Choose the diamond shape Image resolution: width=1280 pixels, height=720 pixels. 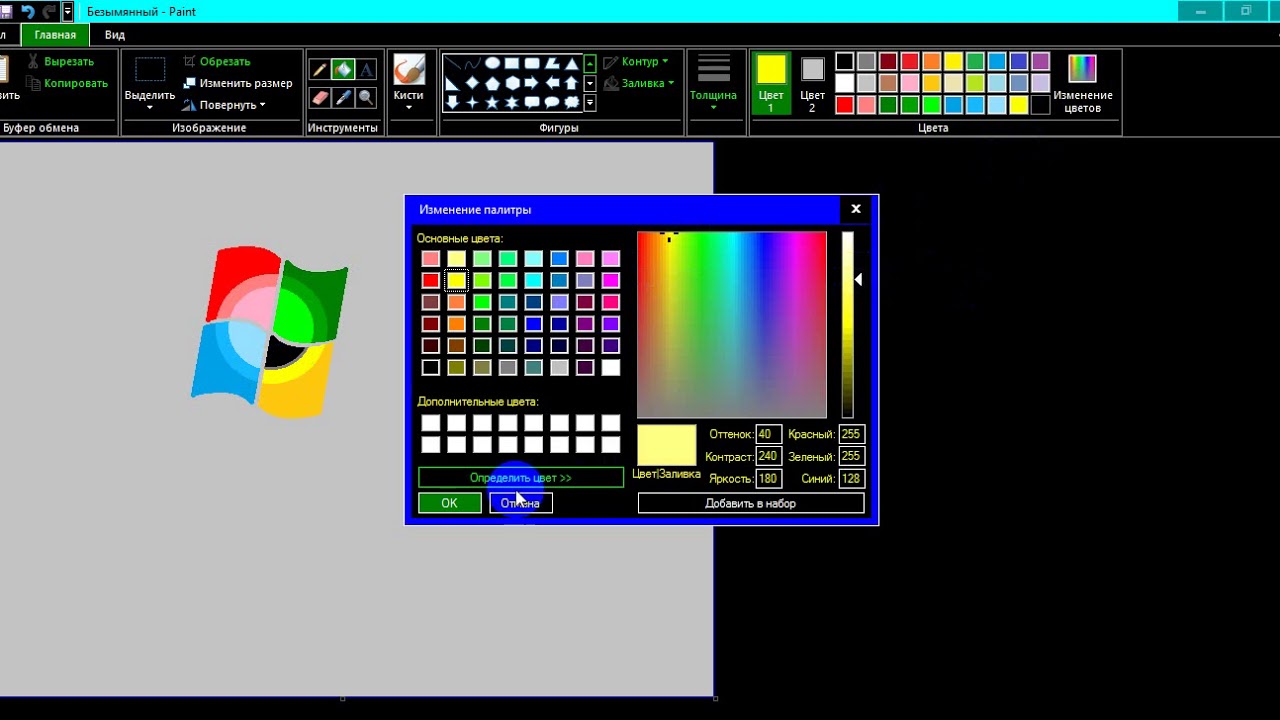(x=472, y=83)
